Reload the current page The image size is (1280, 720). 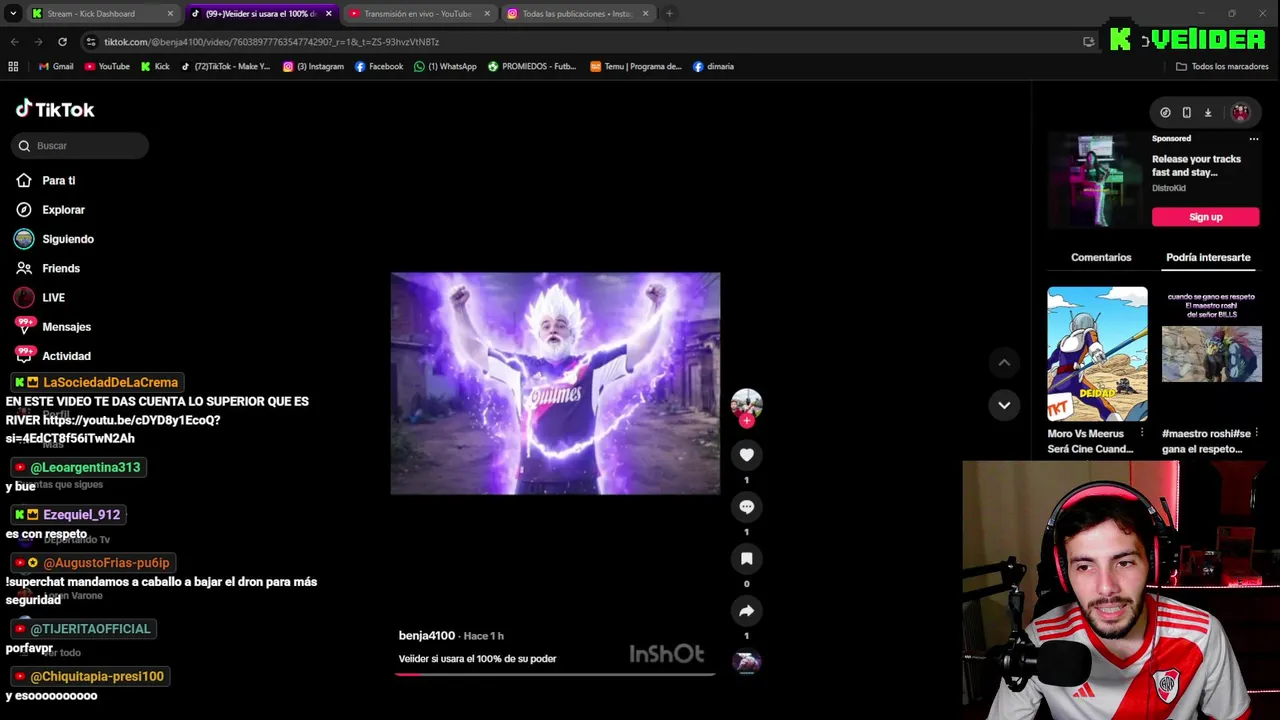click(x=62, y=42)
